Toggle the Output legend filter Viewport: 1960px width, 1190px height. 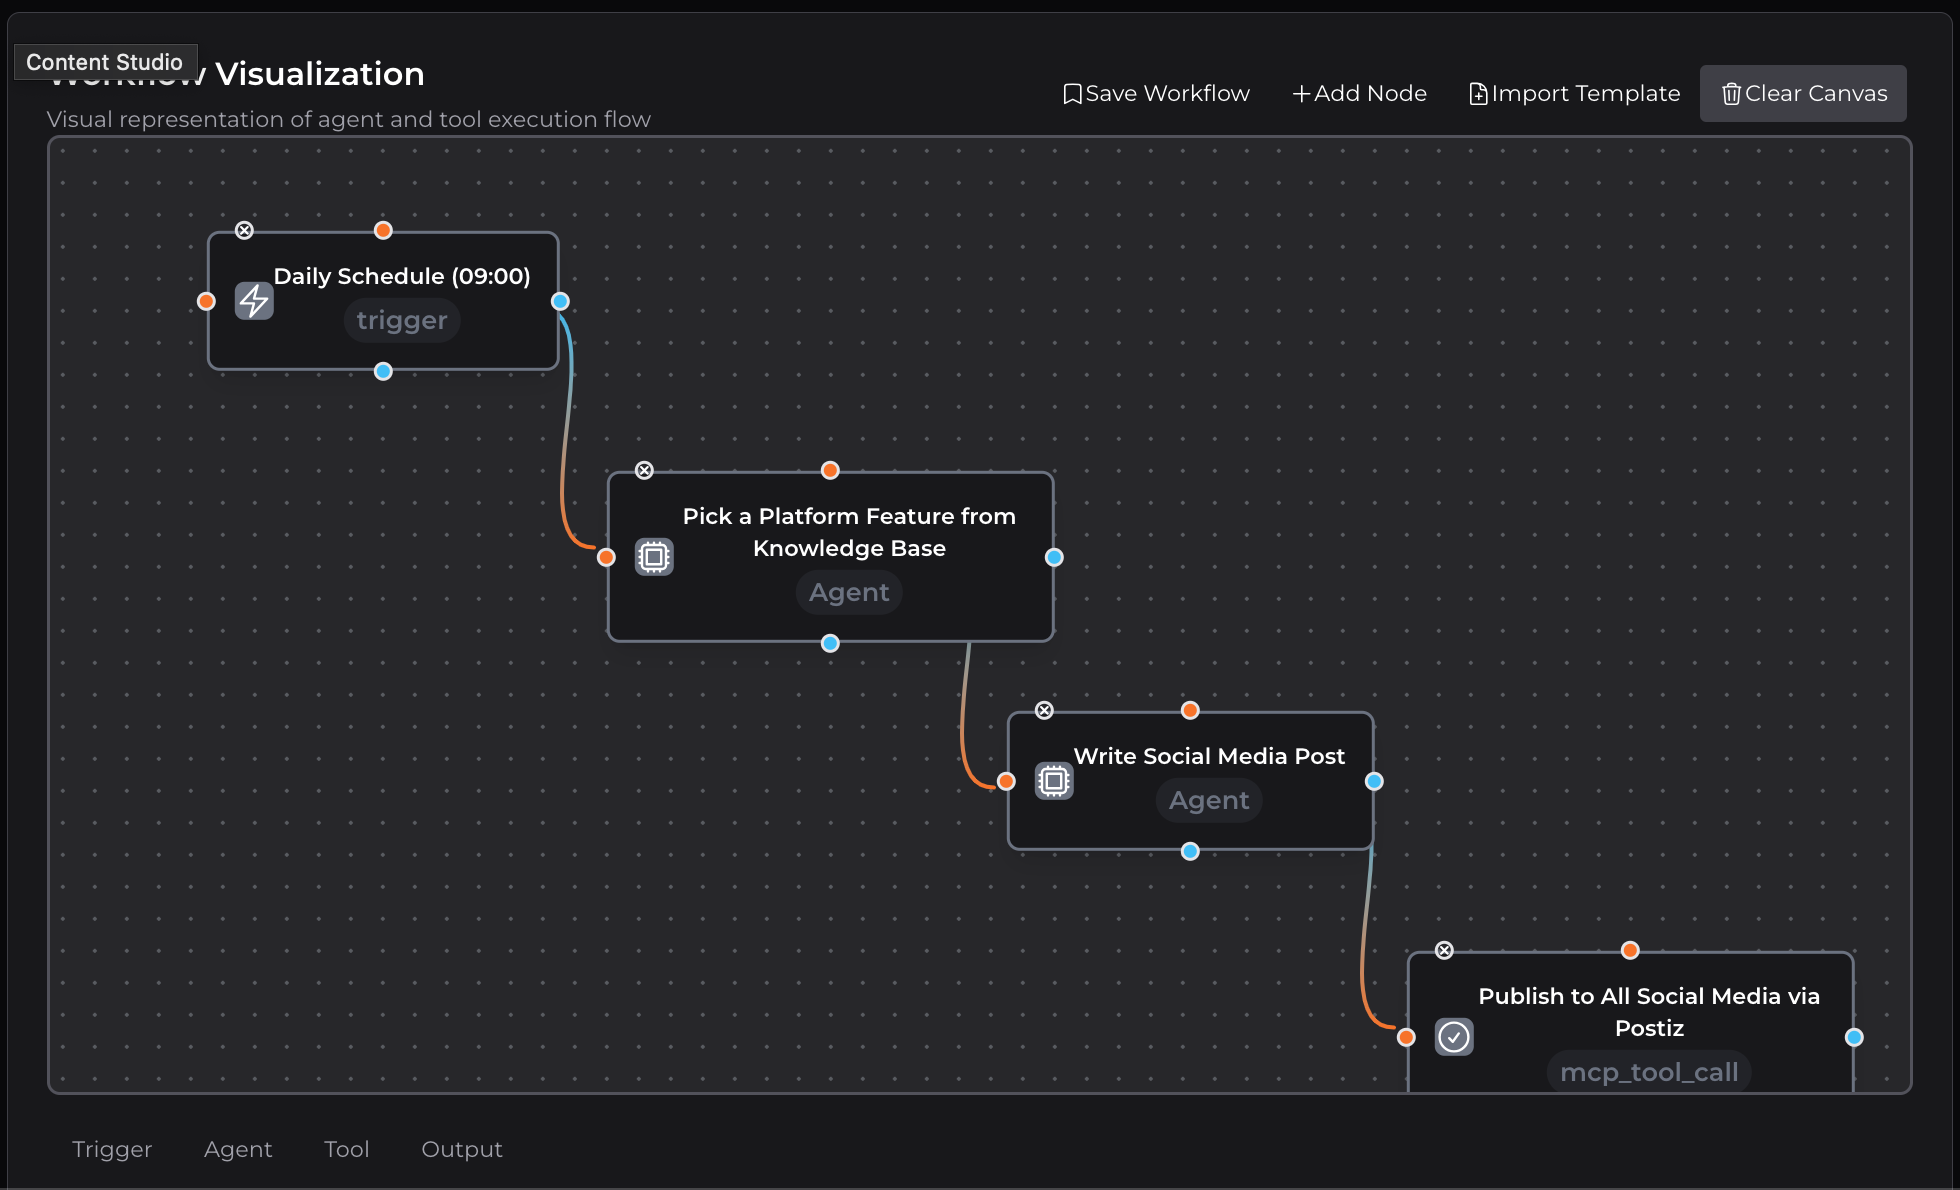point(462,1149)
